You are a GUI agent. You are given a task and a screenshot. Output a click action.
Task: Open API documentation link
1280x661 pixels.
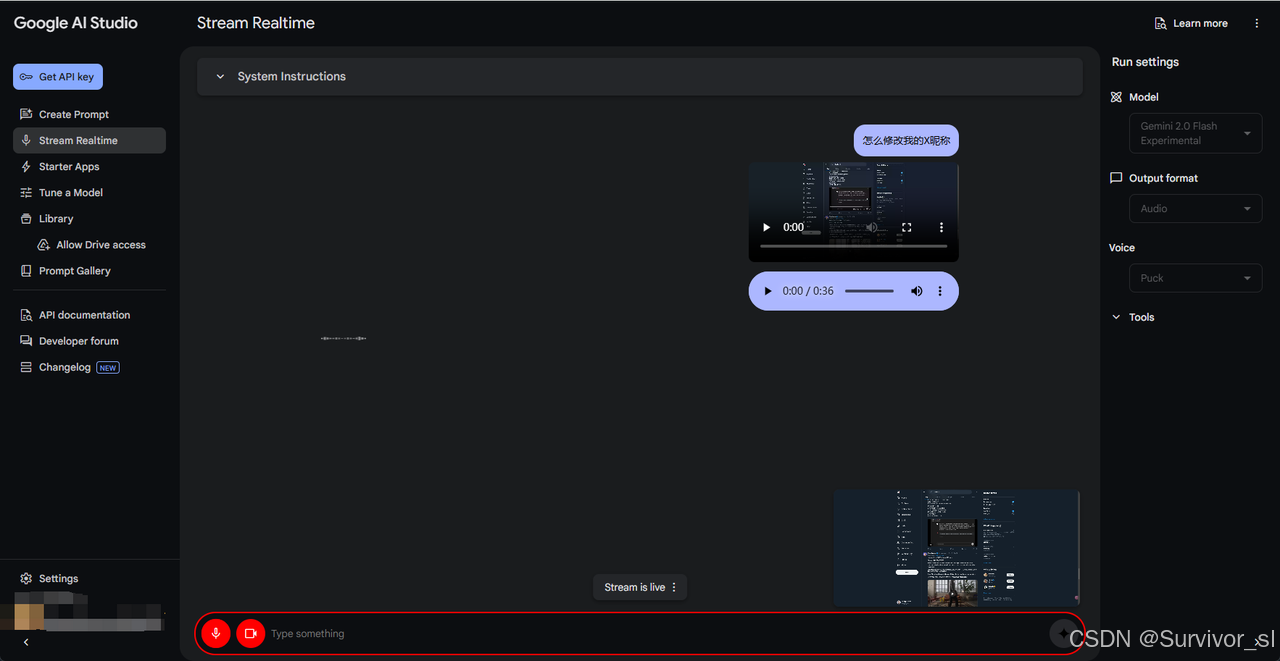point(84,315)
